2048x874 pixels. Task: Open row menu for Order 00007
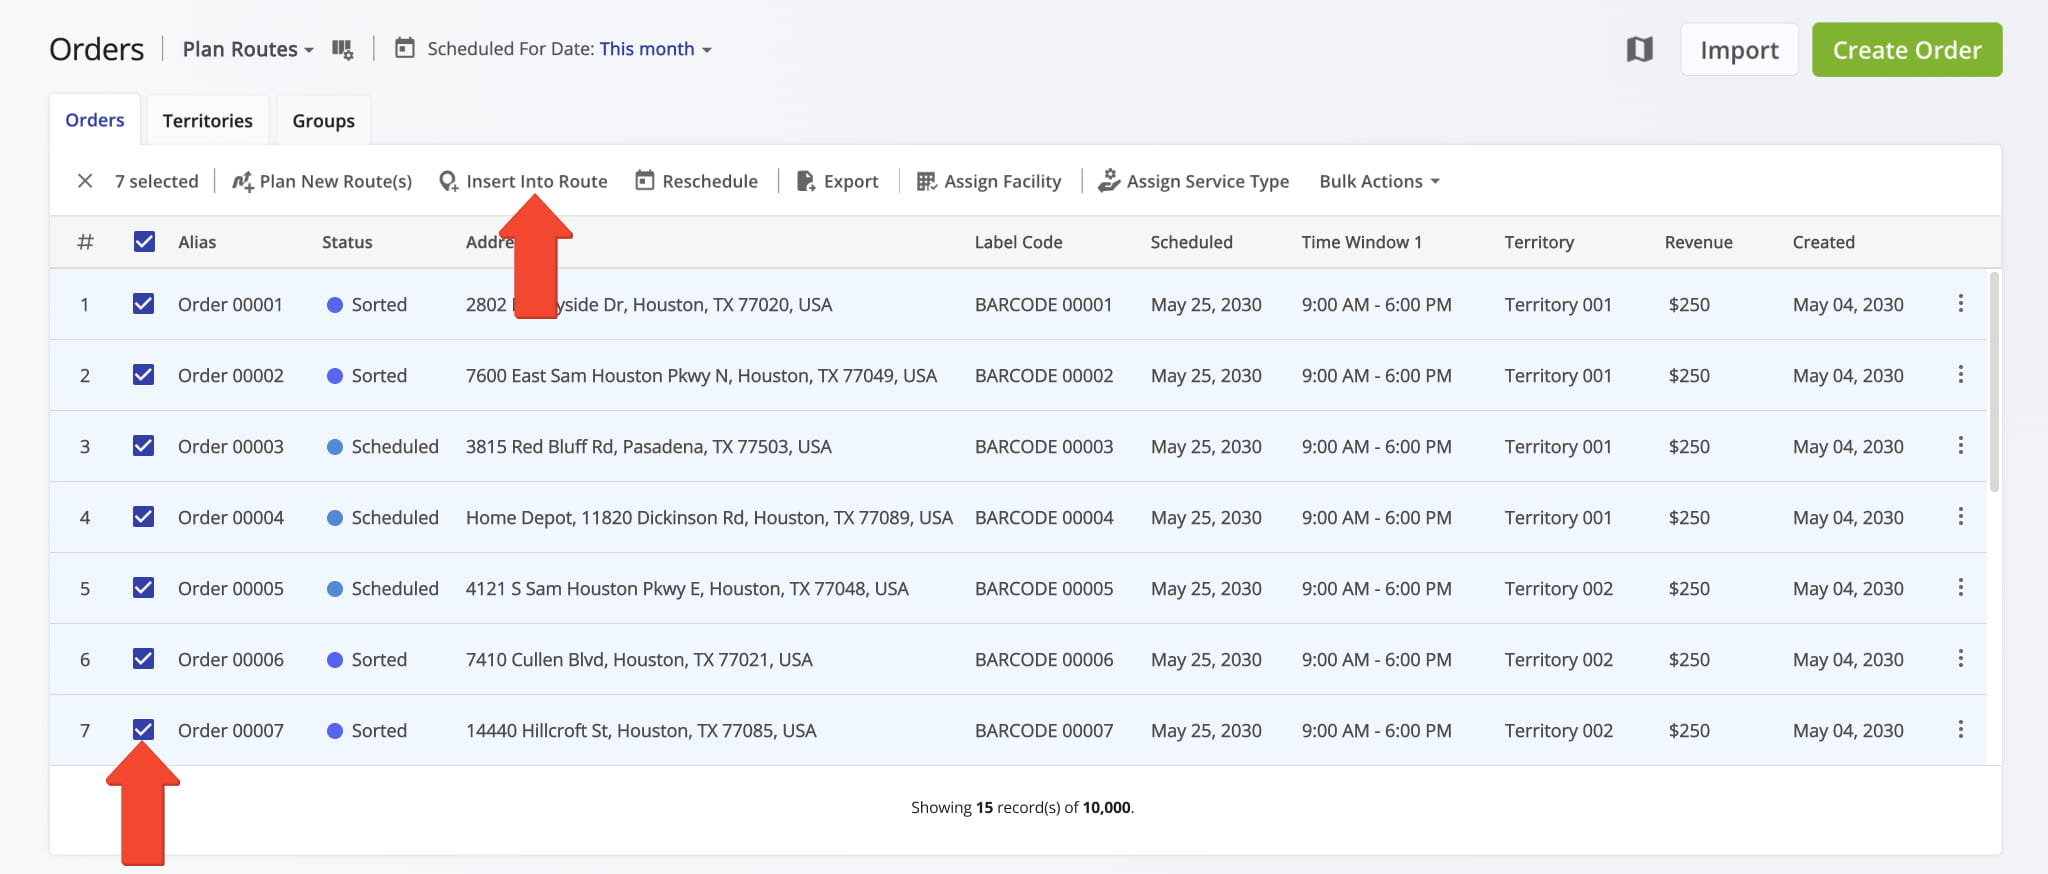click(x=1960, y=729)
